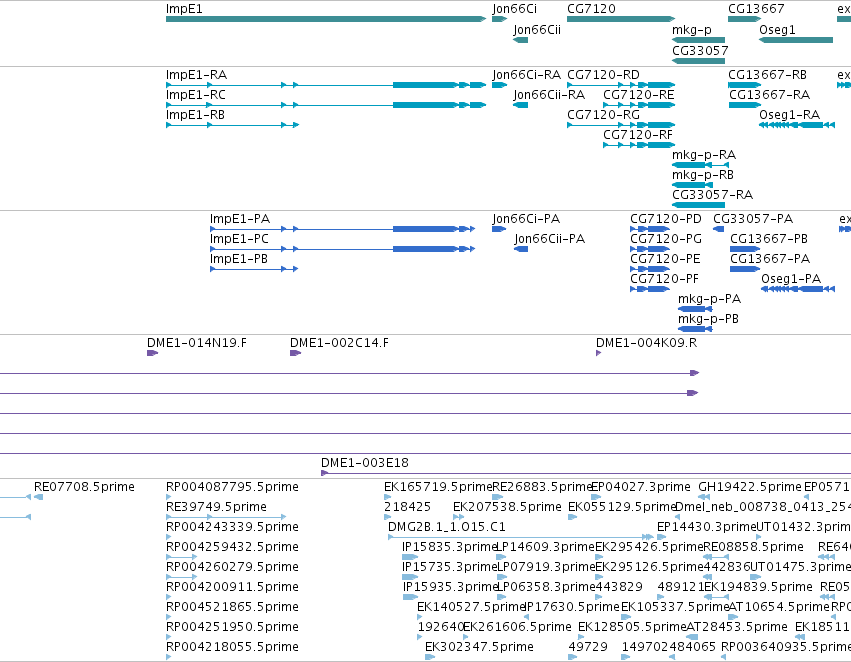The height and width of the screenshot is (662, 851).
Task: Select transcript mkg-p-RA
Action: coord(704,155)
